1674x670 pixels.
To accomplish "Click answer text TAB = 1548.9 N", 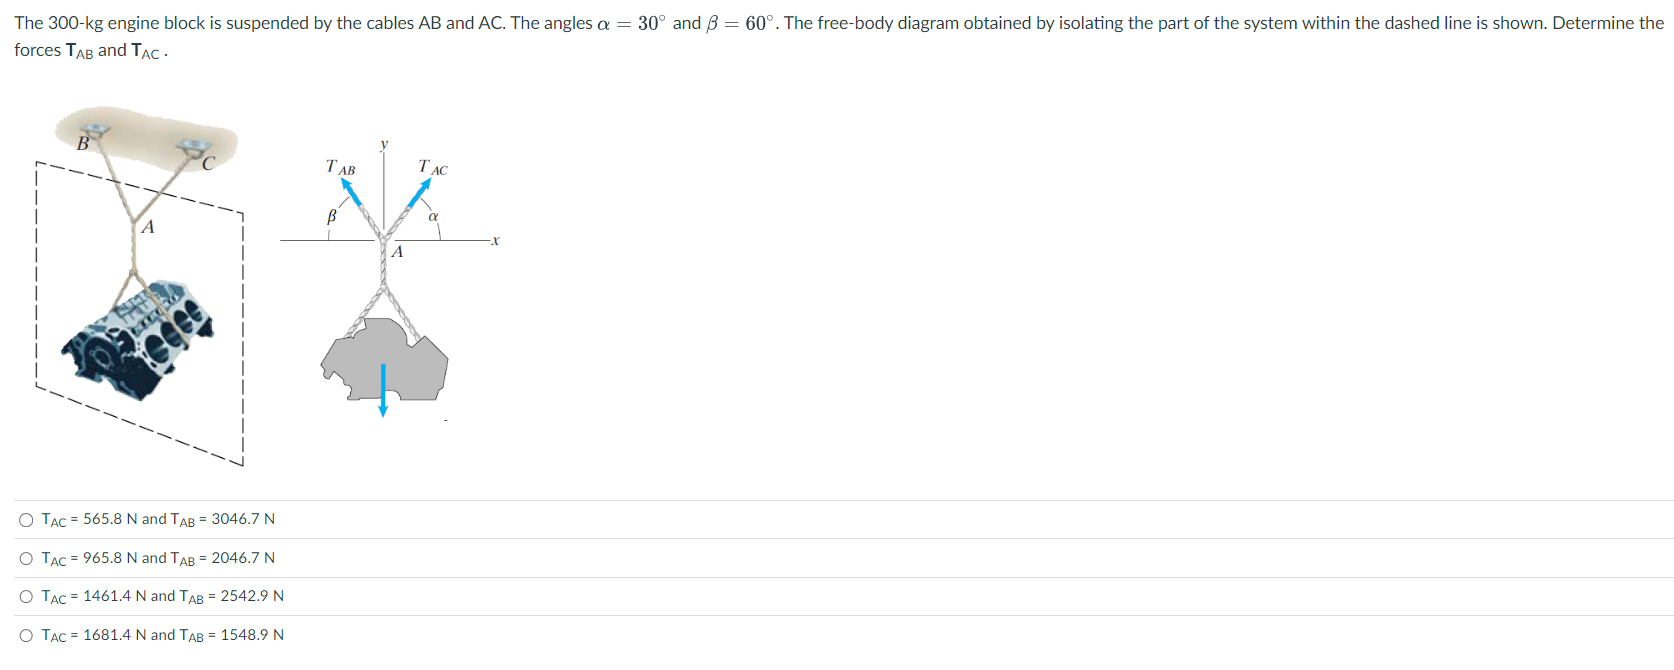I will pyautogui.click(x=231, y=635).
